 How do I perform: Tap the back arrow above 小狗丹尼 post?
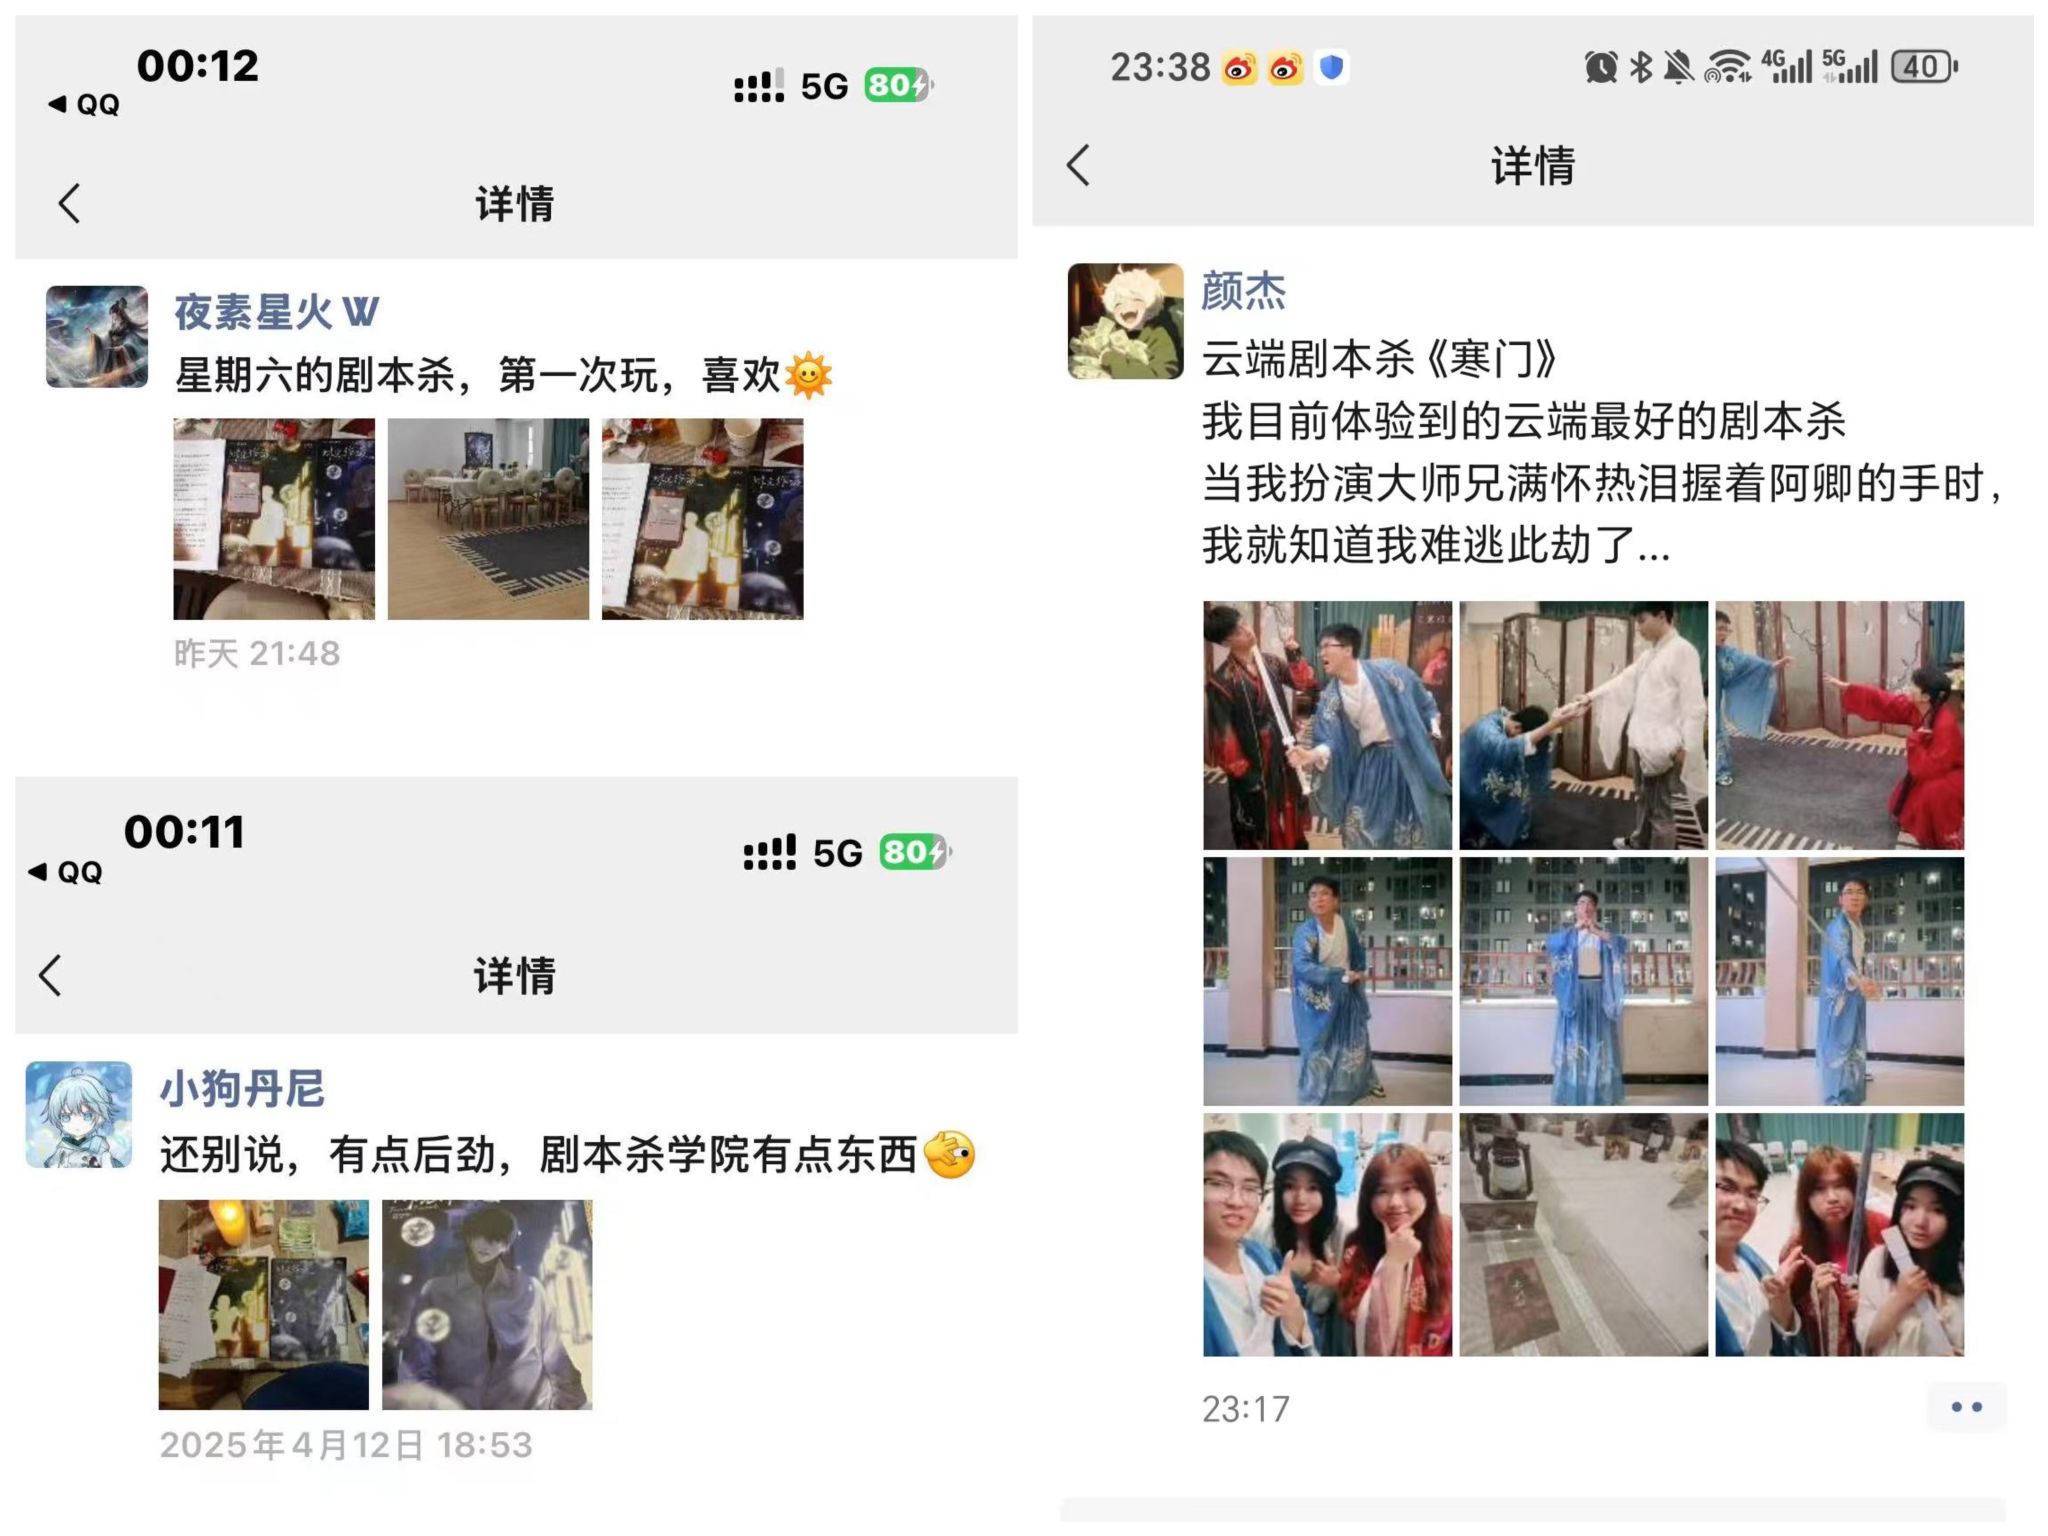coord(50,975)
